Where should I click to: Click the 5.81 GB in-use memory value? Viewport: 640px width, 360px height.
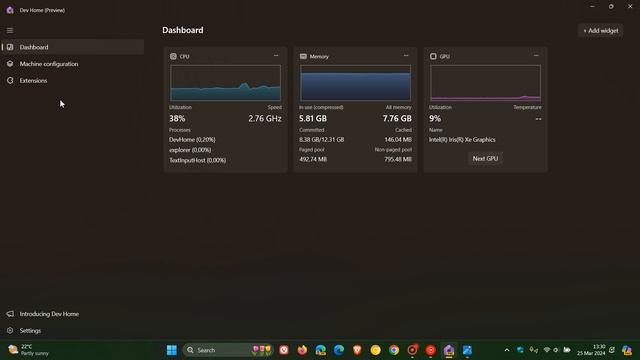click(313, 118)
